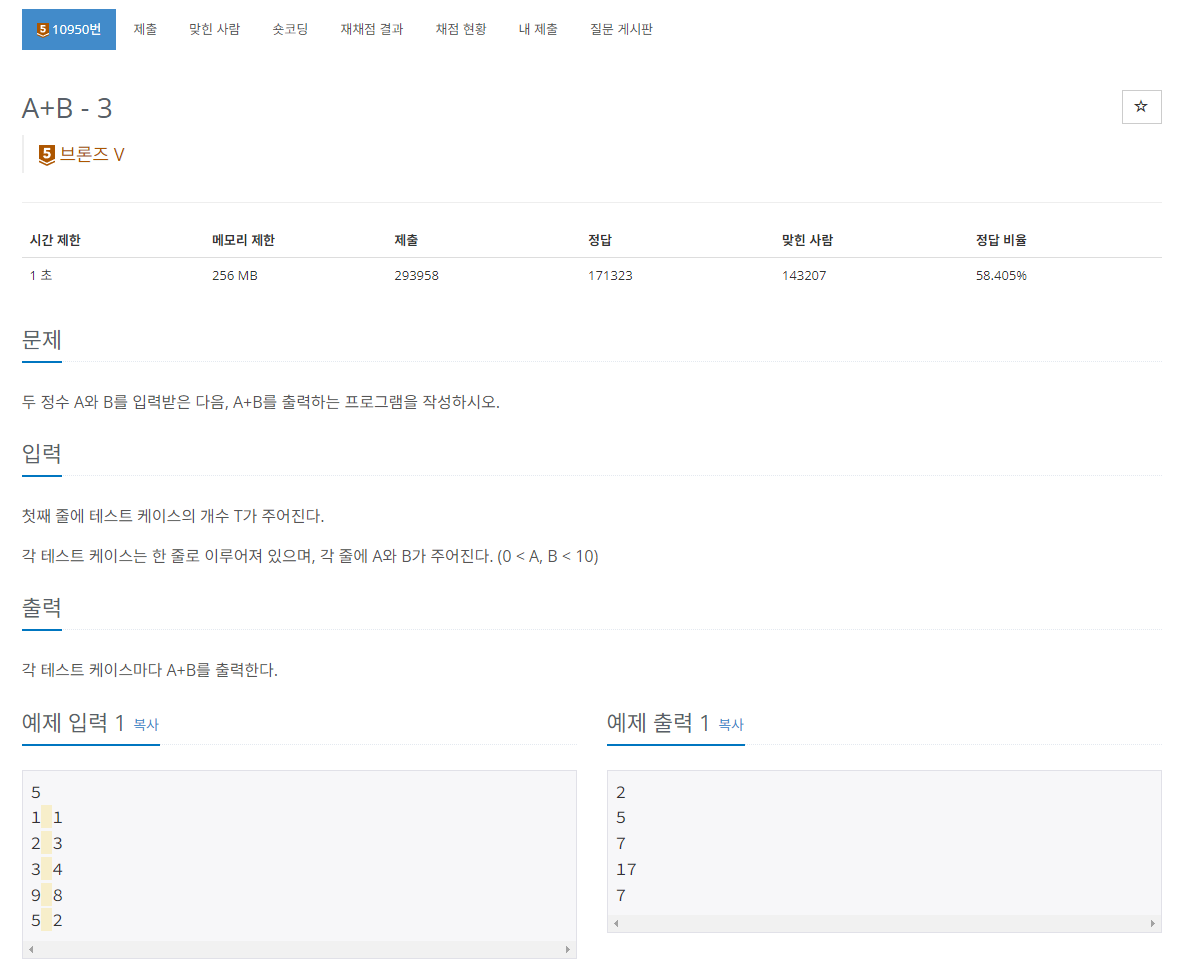Open the 재채점 결과 page
The height and width of the screenshot is (974, 1184).
pyautogui.click(x=371, y=29)
